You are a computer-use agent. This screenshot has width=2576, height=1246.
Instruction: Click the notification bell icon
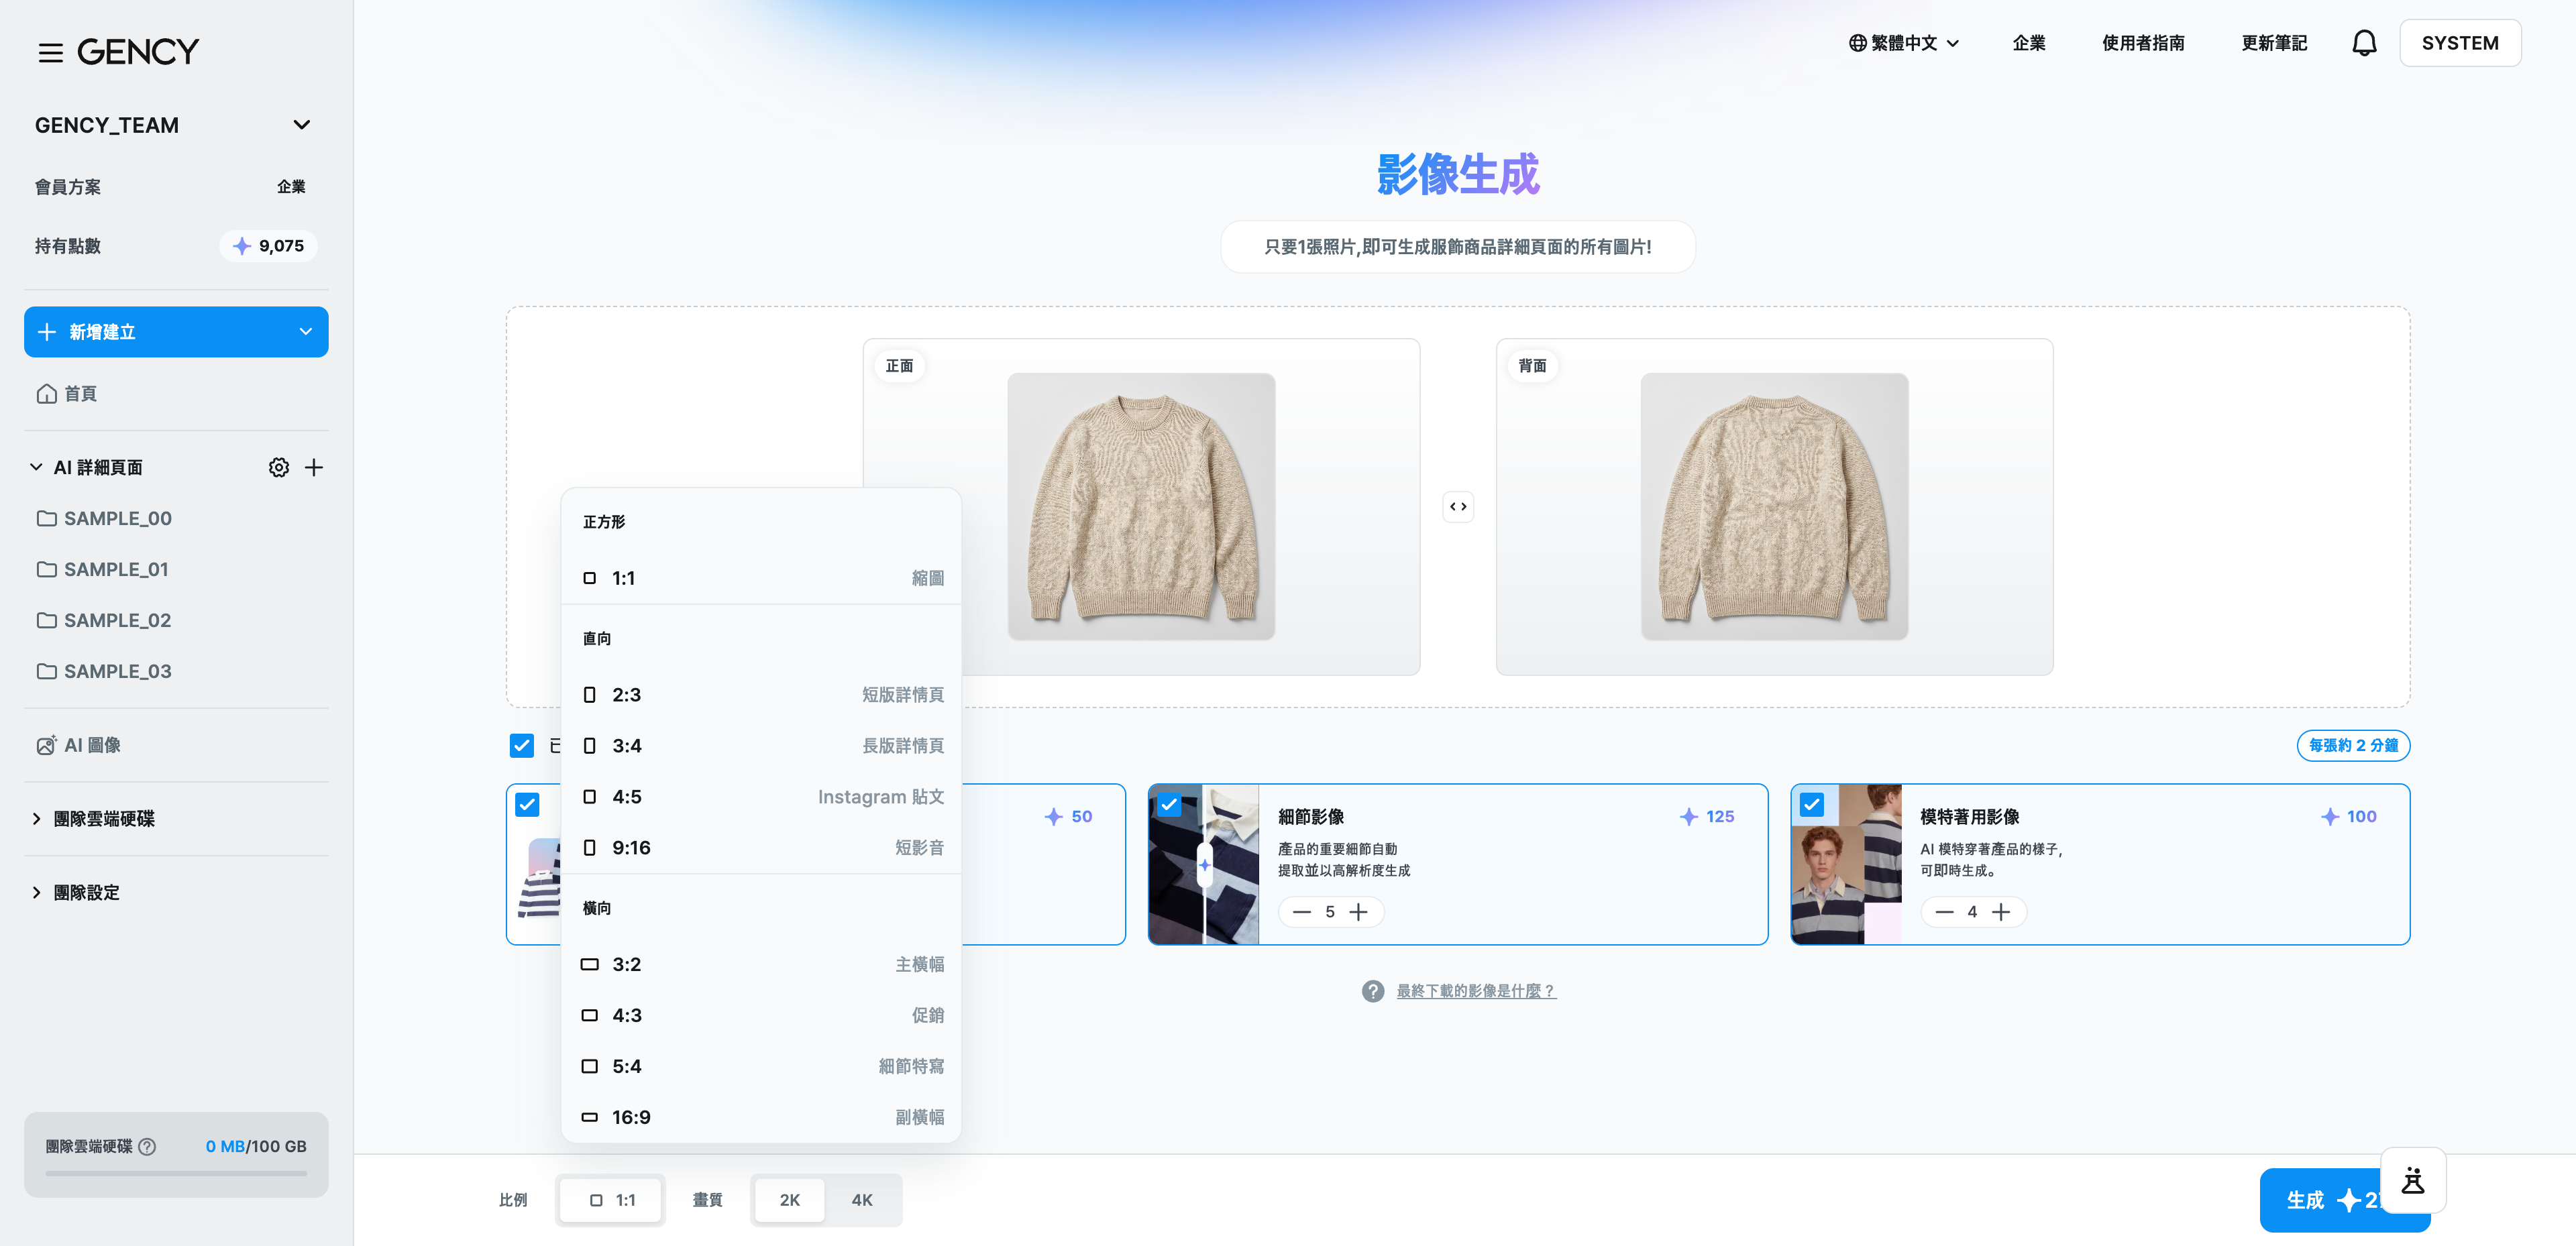2364,43
